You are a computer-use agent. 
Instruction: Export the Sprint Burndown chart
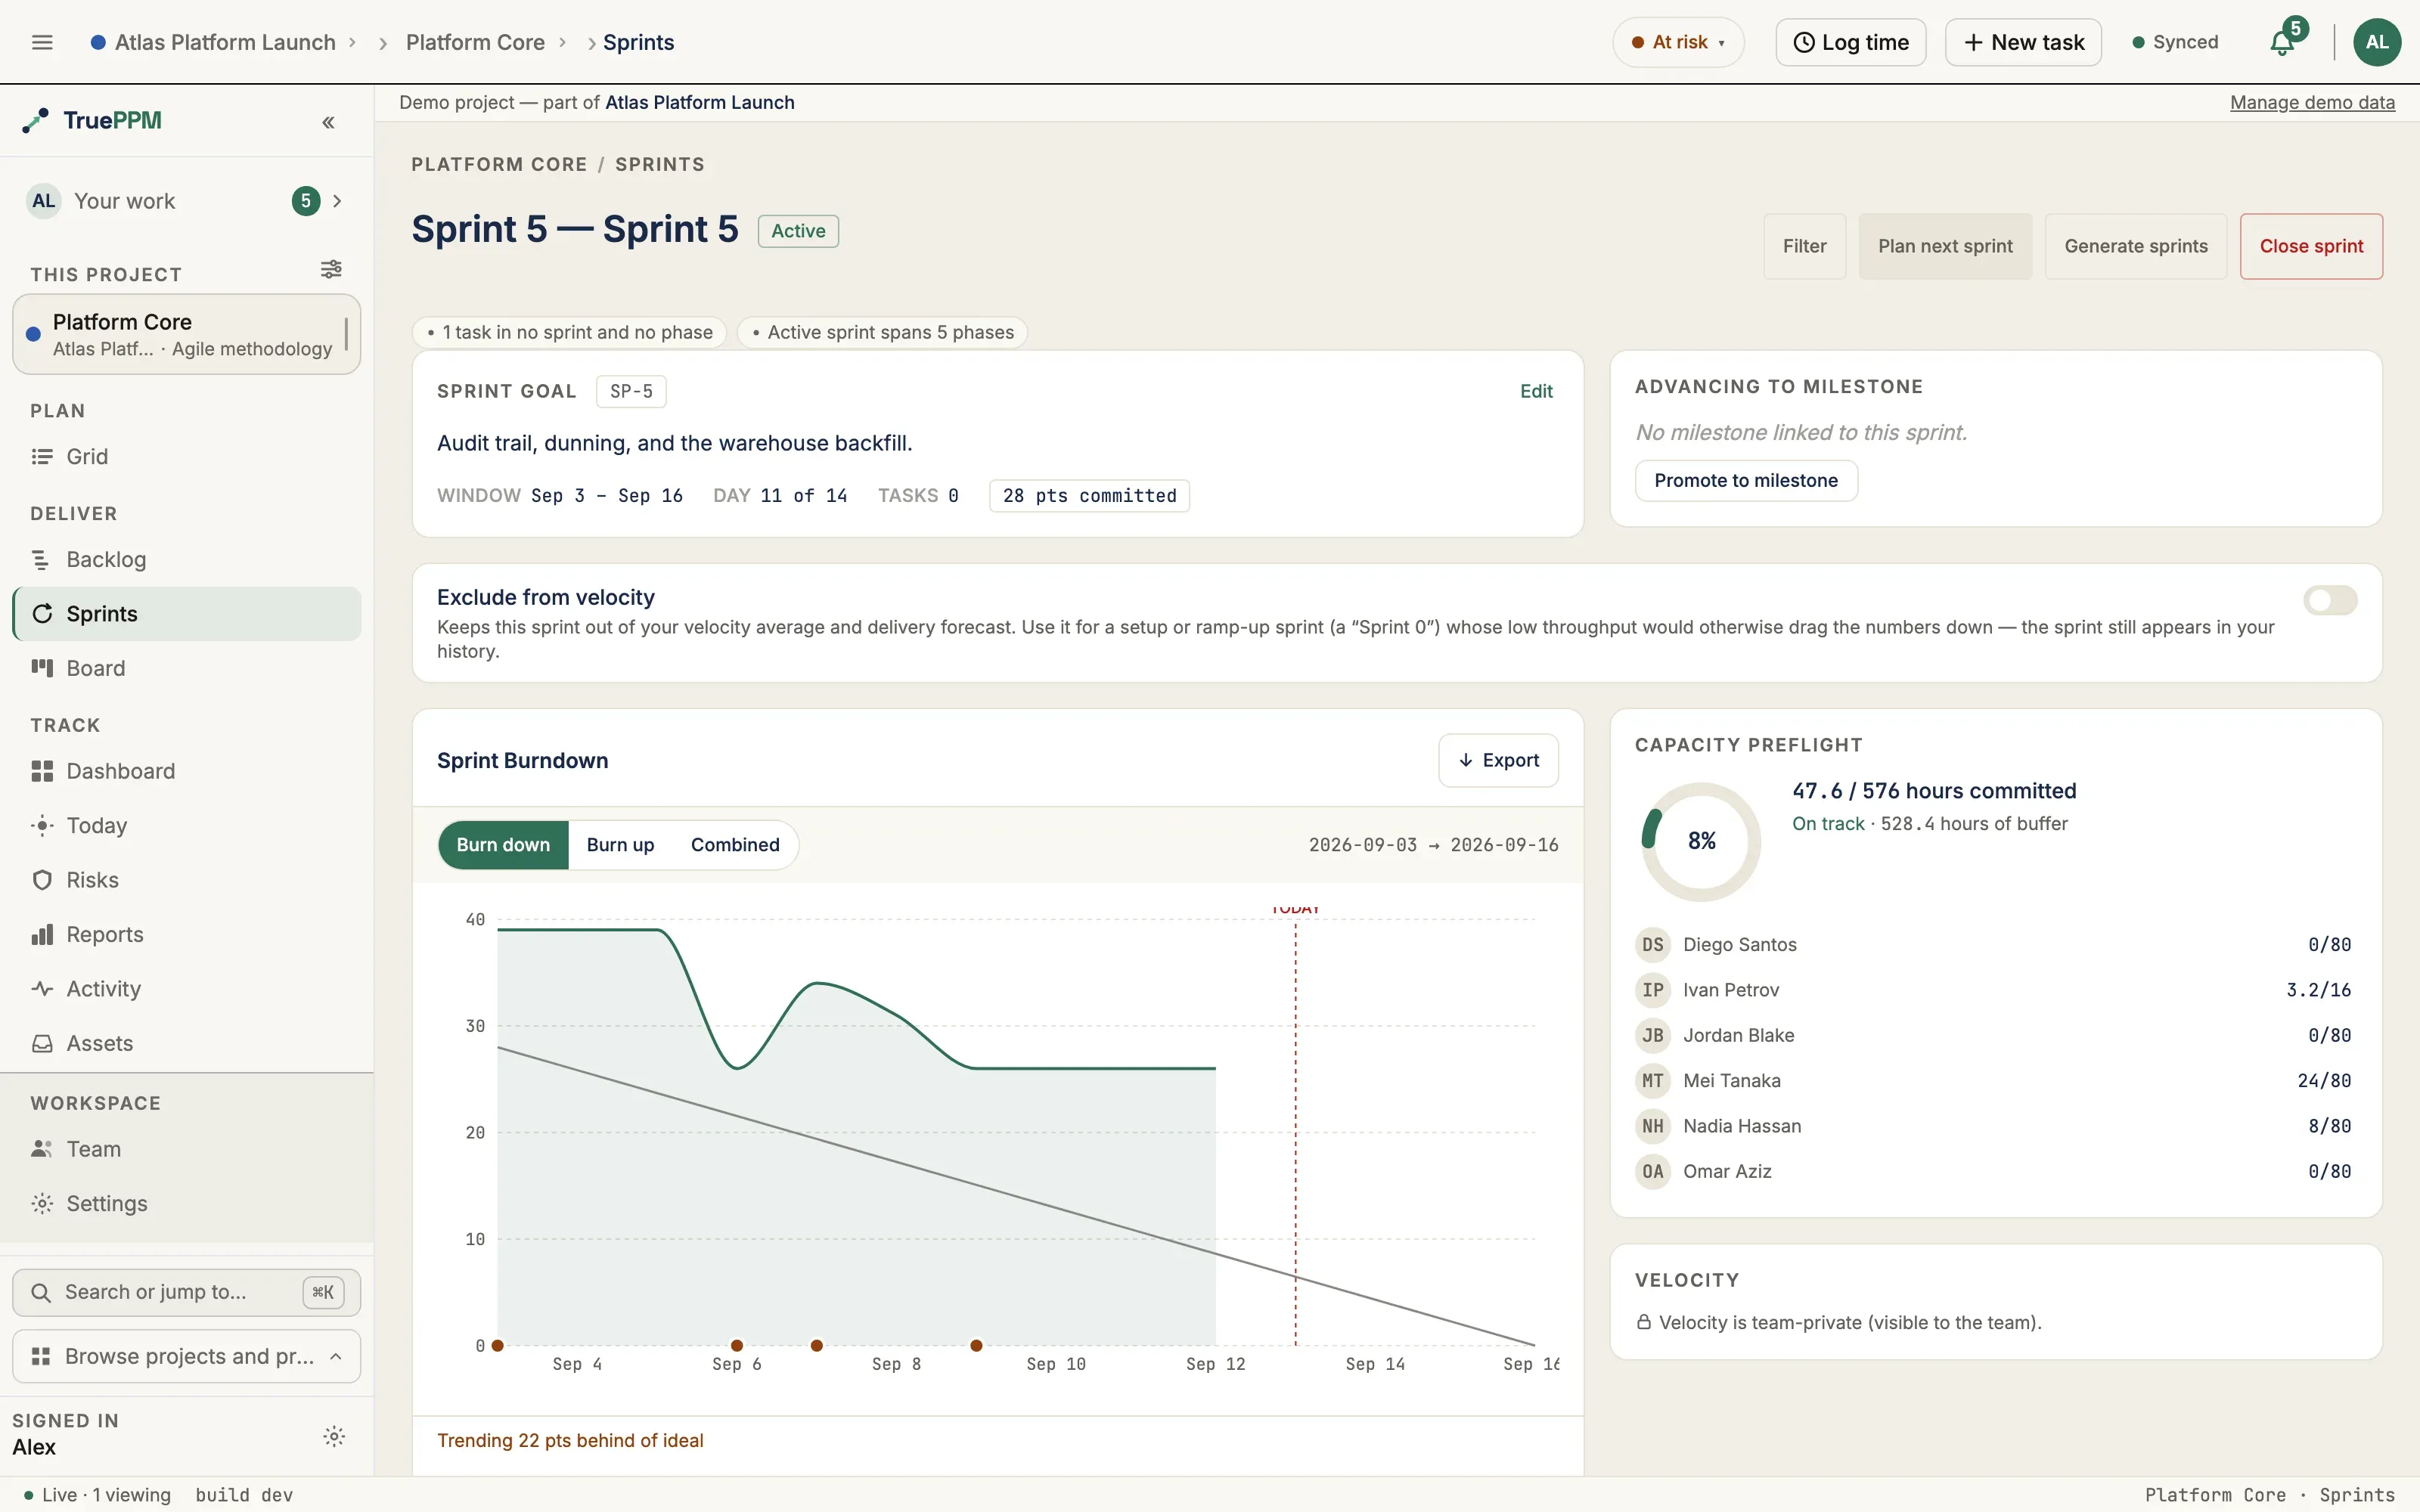coord(1498,760)
